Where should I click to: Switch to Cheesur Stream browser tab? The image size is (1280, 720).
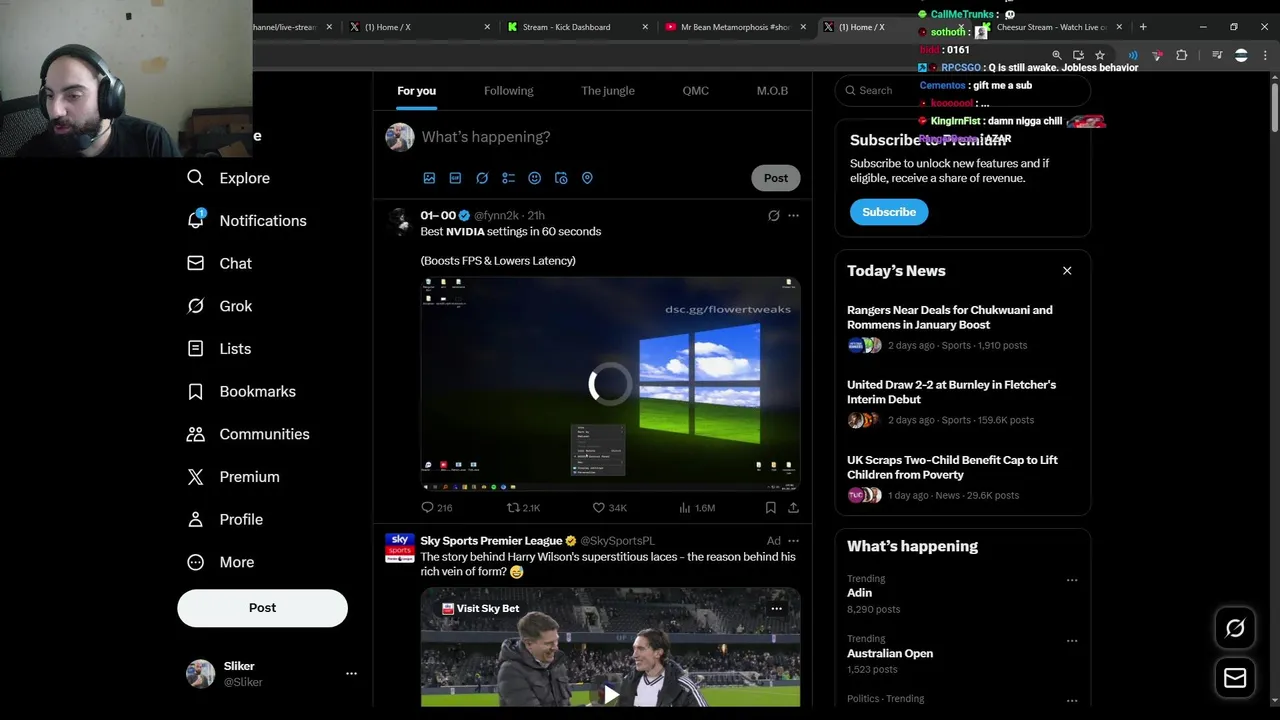(1052, 27)
